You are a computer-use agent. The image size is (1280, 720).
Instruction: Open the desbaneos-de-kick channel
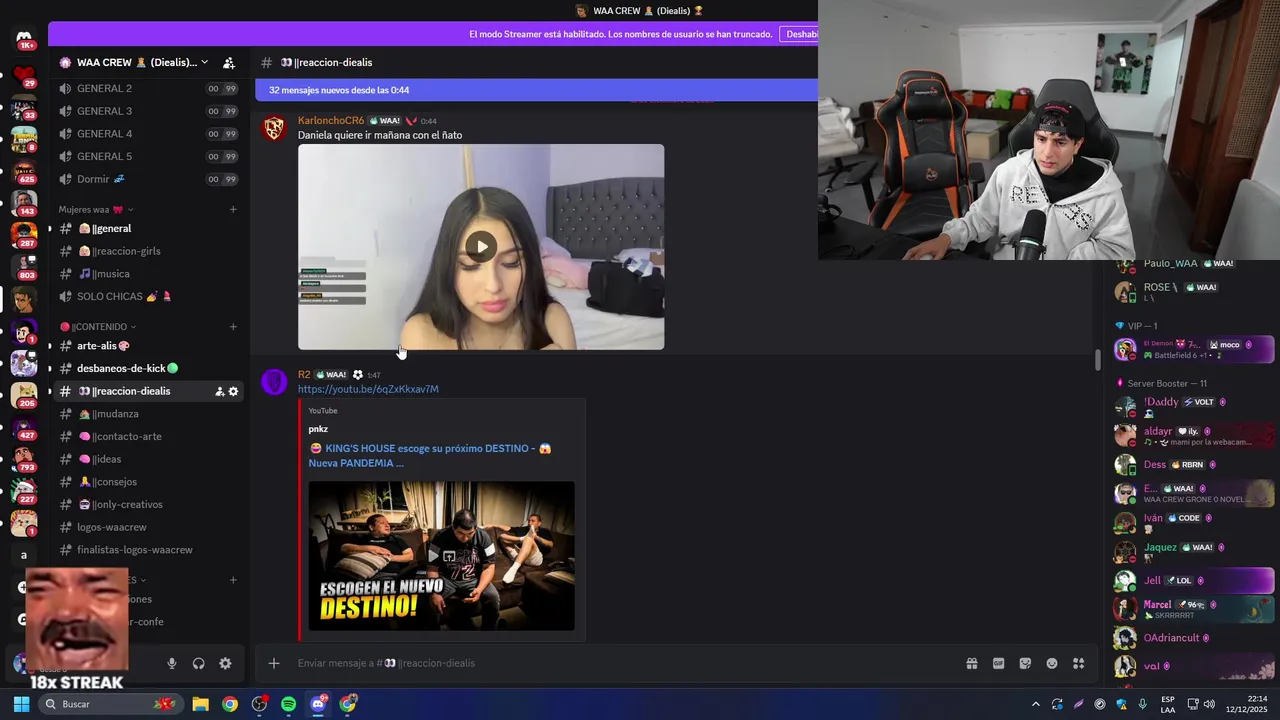point(147,368)
